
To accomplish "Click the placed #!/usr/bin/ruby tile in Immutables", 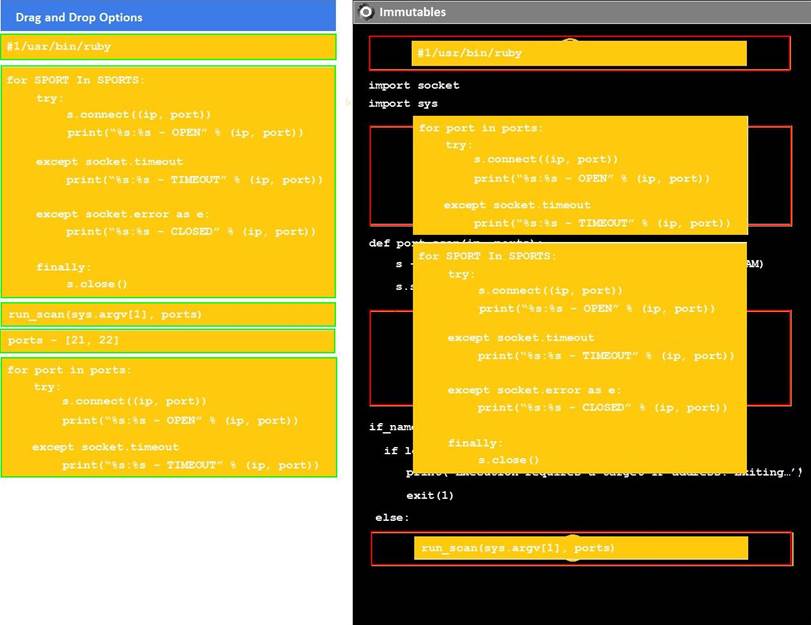I will (x=579, y=53).
